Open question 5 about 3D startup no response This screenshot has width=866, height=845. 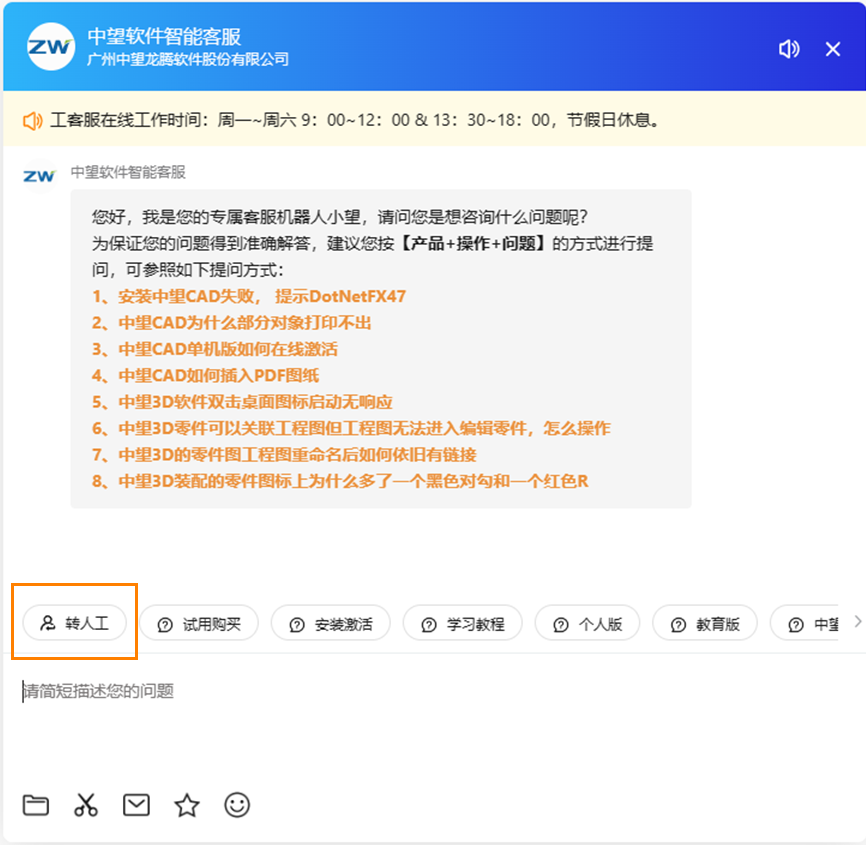(x=242, y=402)
